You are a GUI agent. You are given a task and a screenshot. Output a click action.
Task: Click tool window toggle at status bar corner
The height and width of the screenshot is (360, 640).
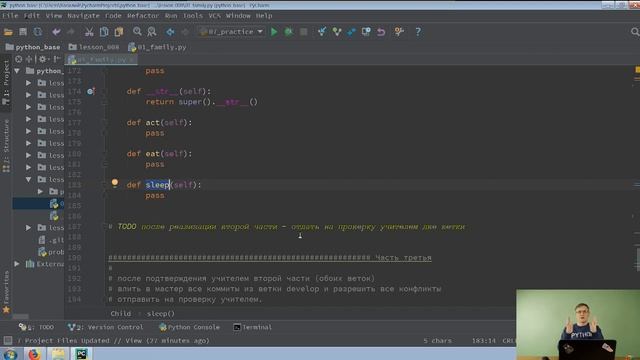point(7,340)
